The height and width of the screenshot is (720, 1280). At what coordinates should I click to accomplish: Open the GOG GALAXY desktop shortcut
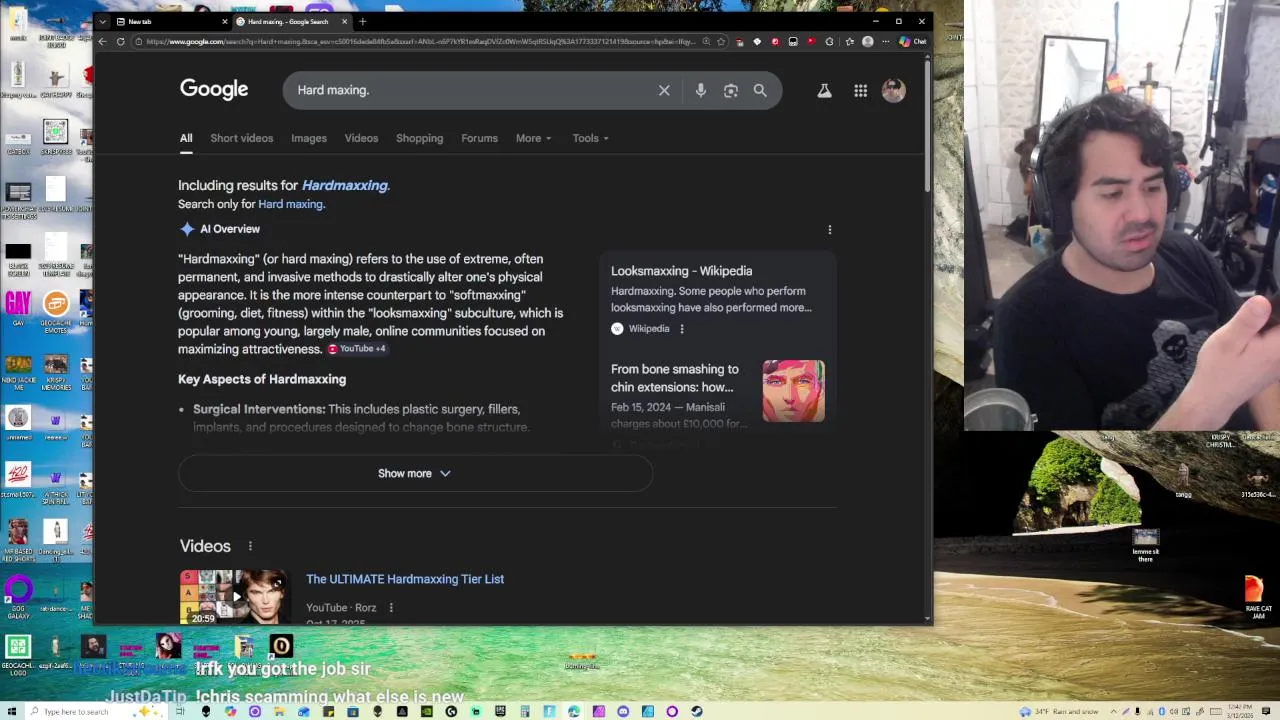pyautogui.click(x=19, y=598)
